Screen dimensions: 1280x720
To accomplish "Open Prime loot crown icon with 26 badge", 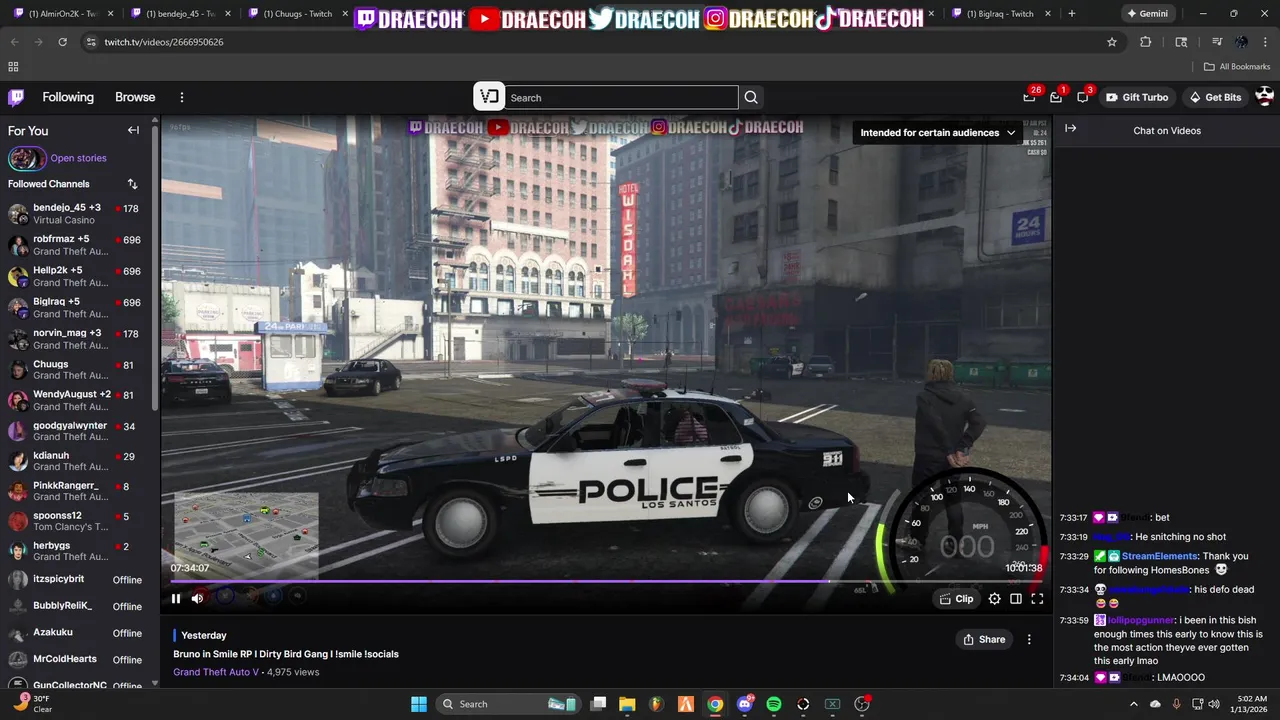I will coord(1029,97).
